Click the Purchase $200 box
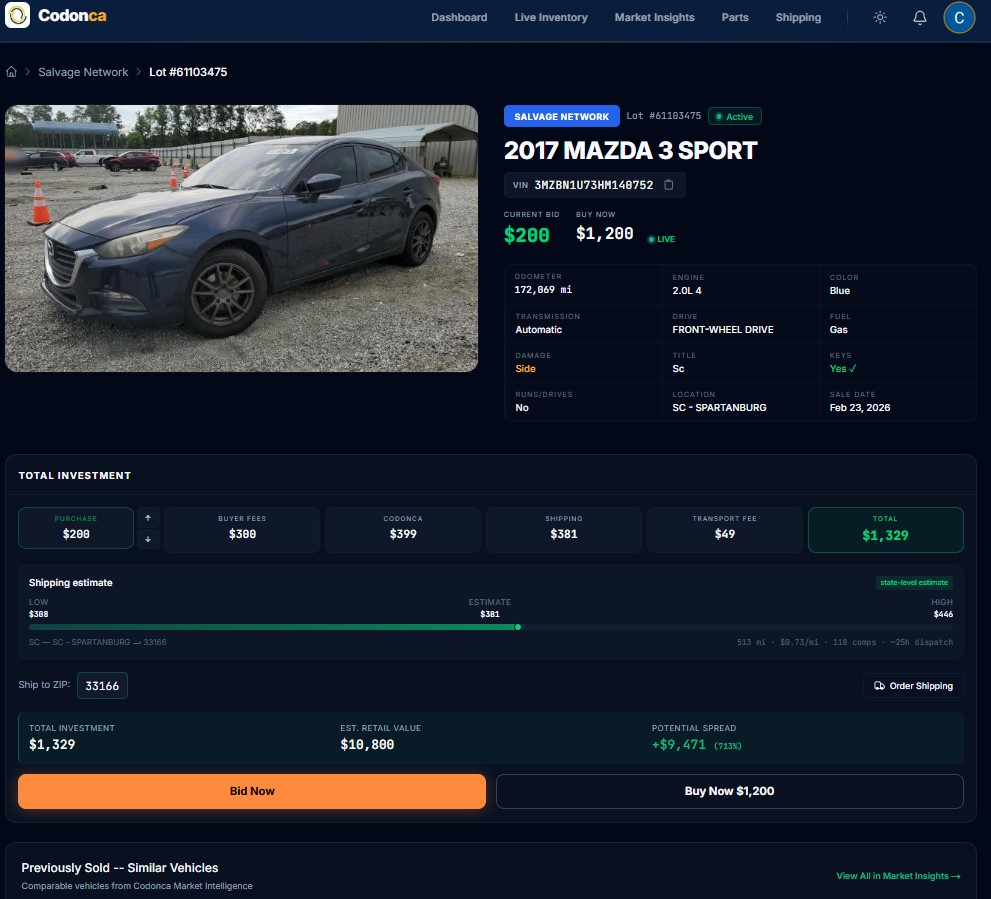Viewport: 991px width, 899px height. (x=76, y=528)
